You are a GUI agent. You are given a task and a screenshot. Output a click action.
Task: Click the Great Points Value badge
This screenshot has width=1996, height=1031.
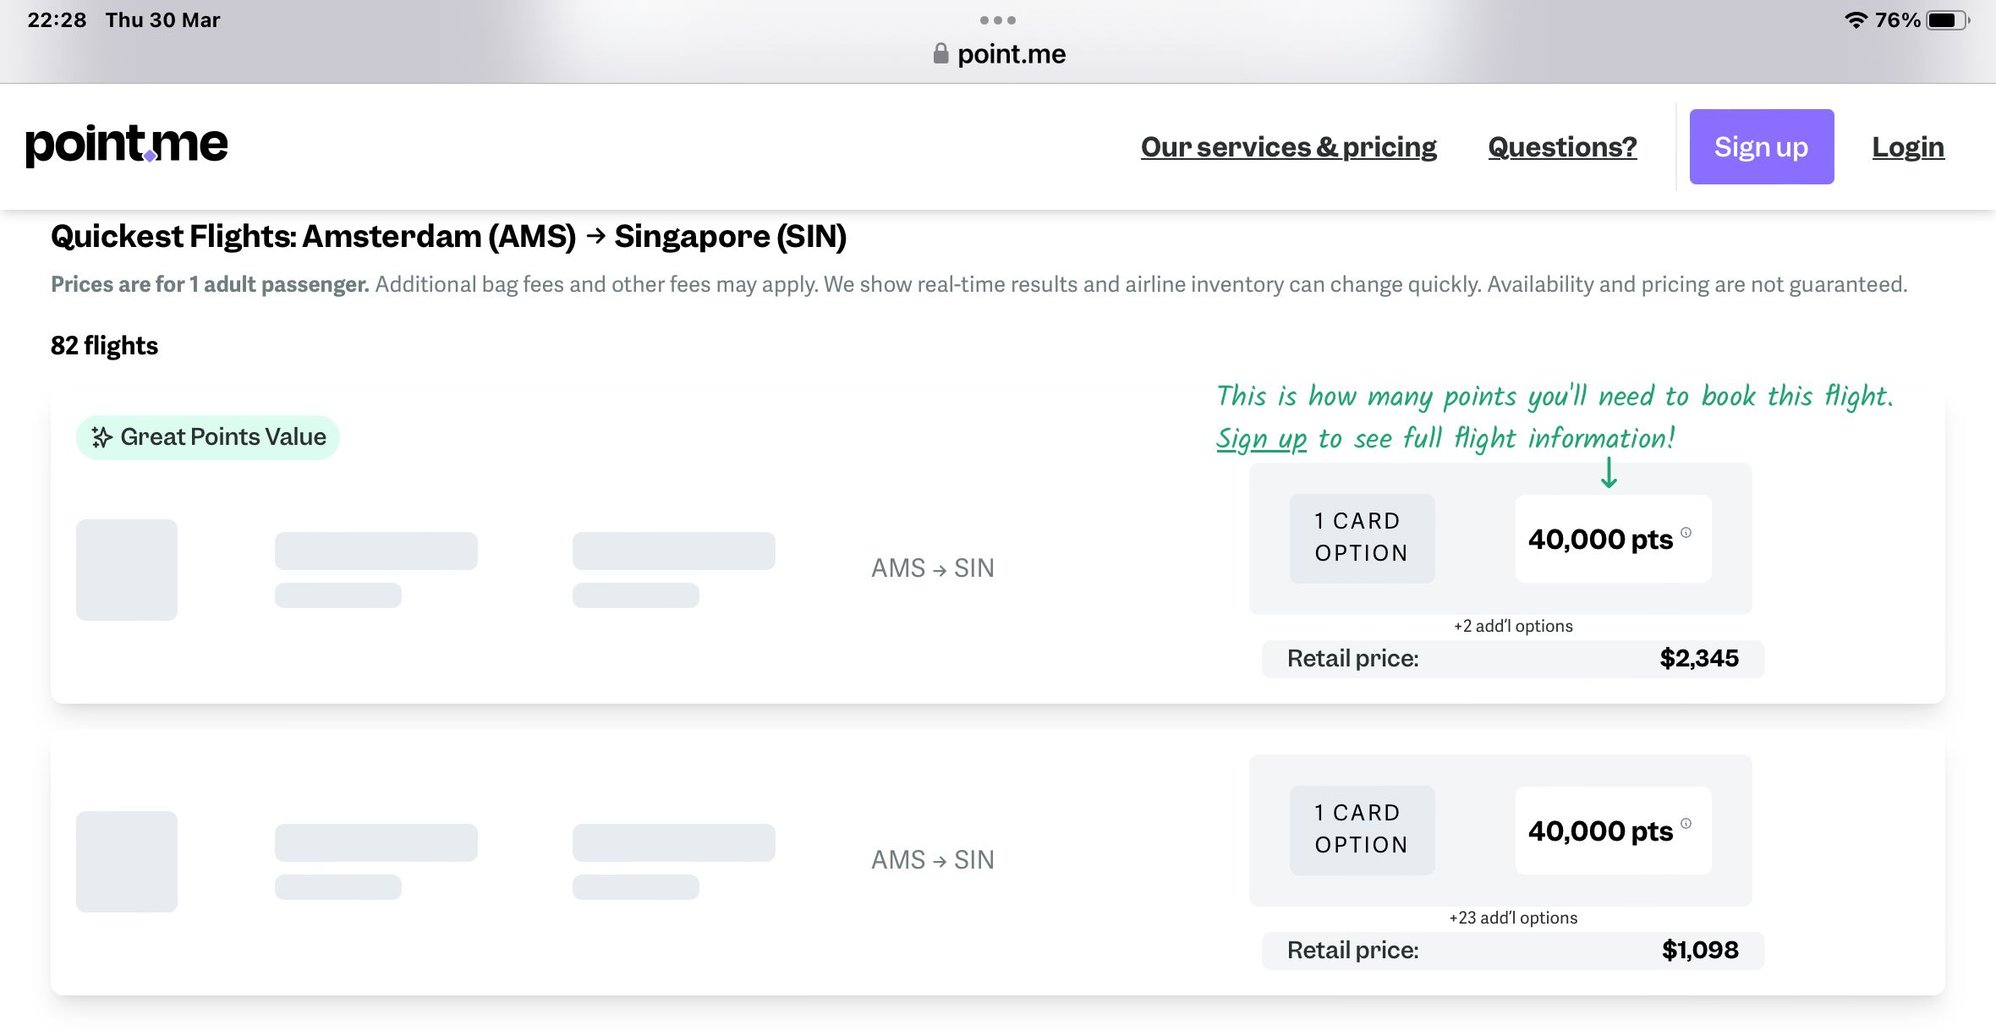click(x=208, y=437)
